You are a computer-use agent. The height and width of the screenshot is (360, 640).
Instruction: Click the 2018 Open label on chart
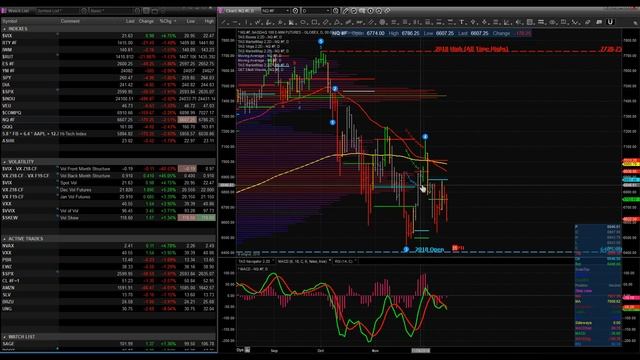tap(429, 249)
